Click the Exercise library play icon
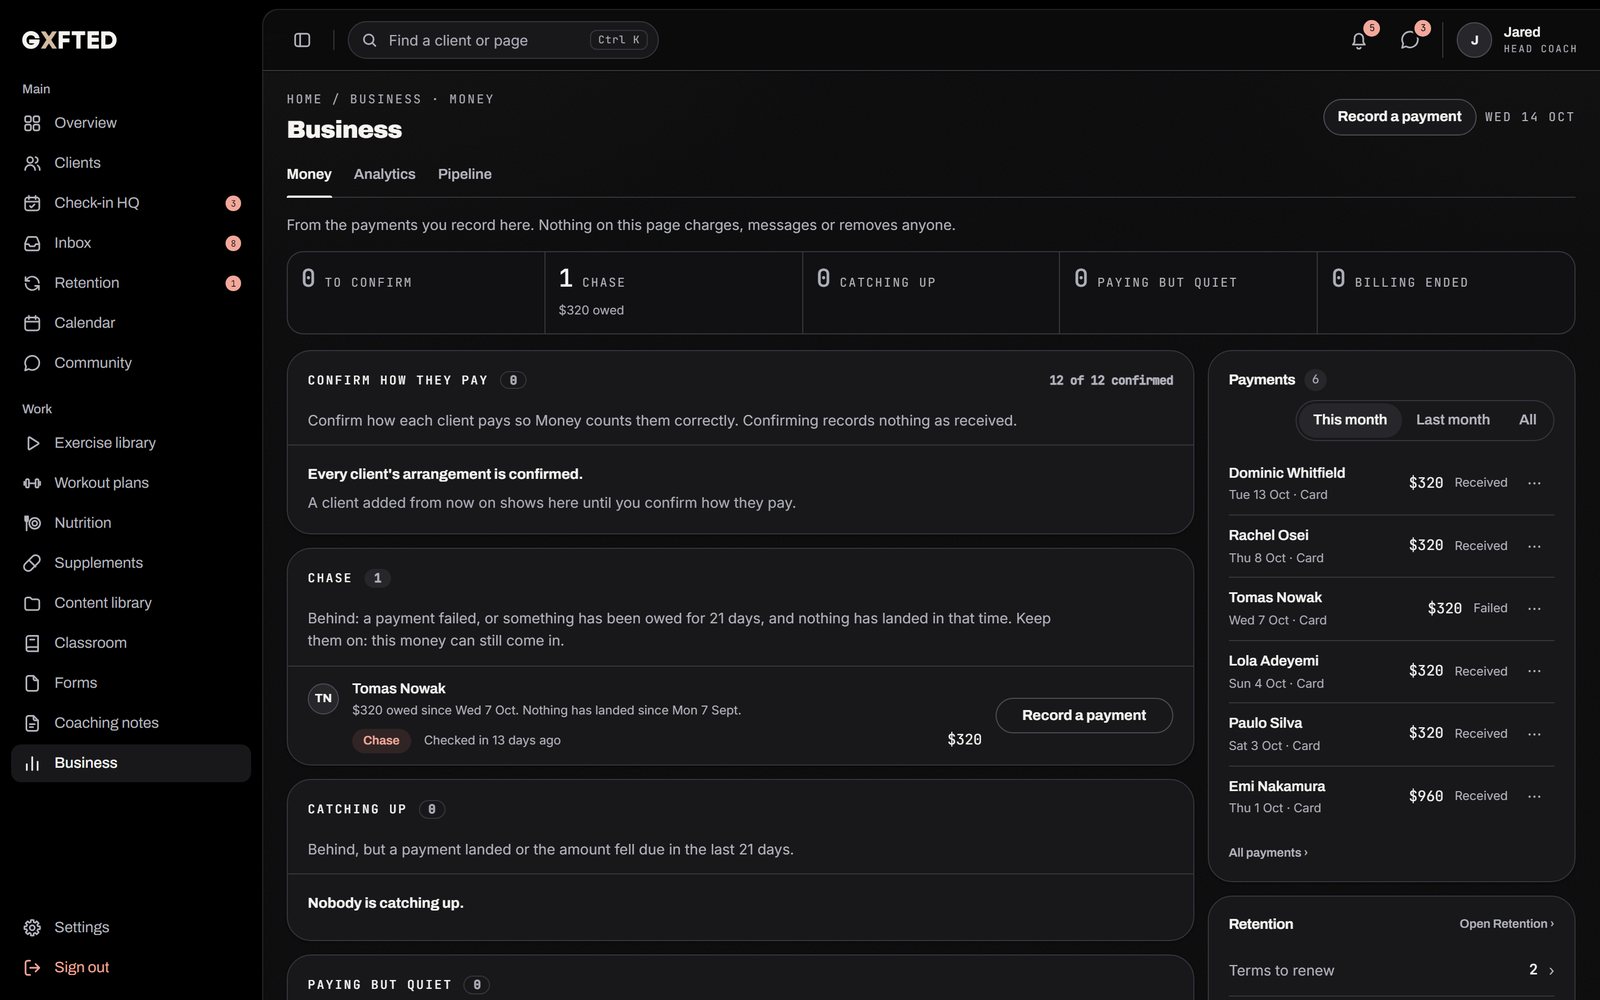 pyautogui.click(x=32, y=443)
